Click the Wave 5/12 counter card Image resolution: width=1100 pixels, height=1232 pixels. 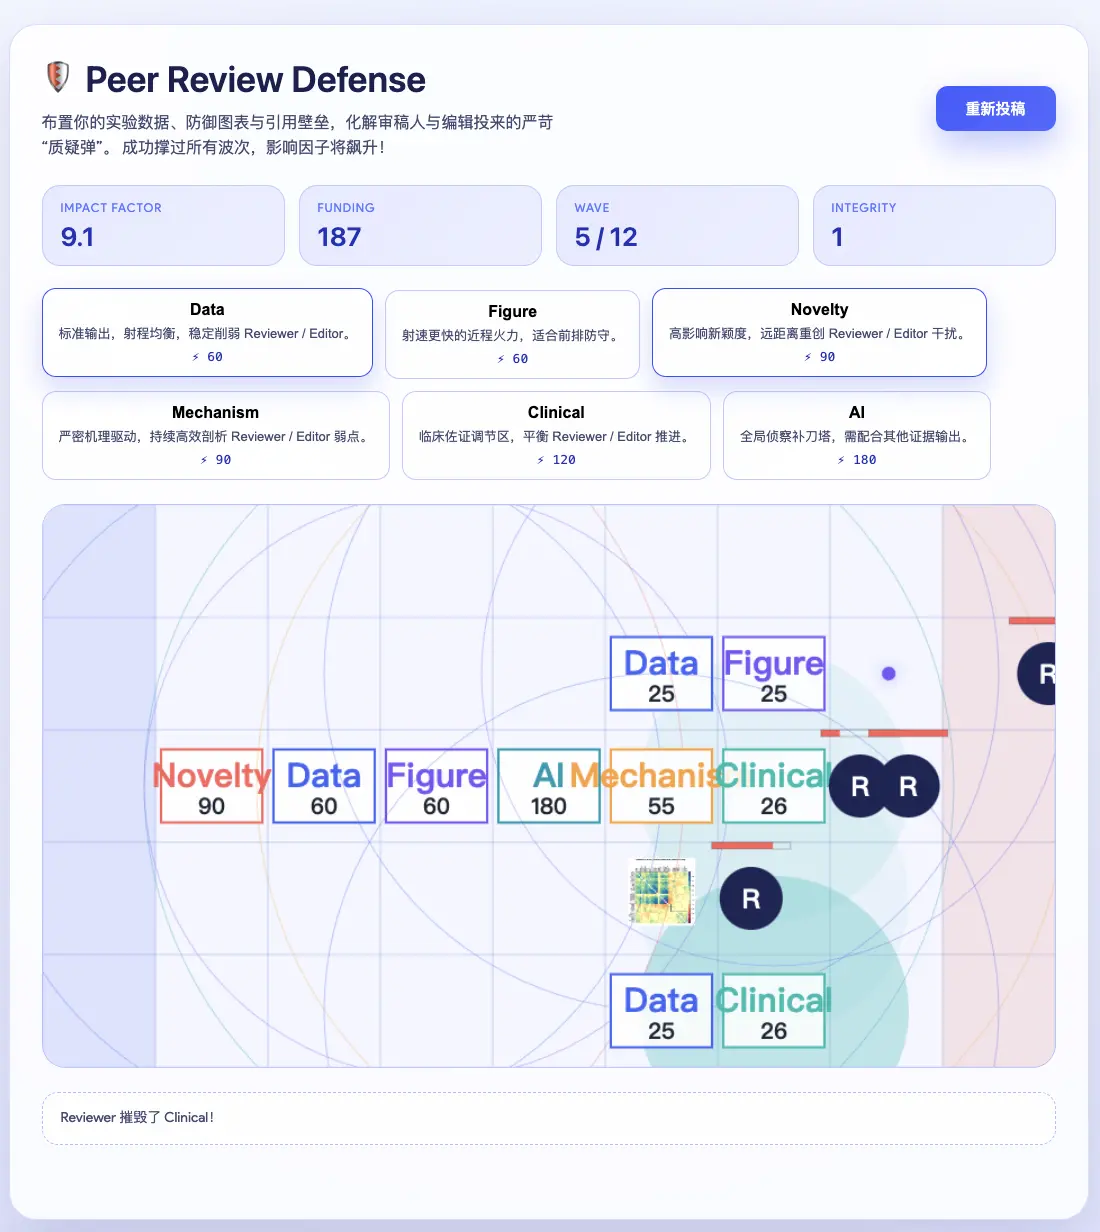click(x=677, y=225)
